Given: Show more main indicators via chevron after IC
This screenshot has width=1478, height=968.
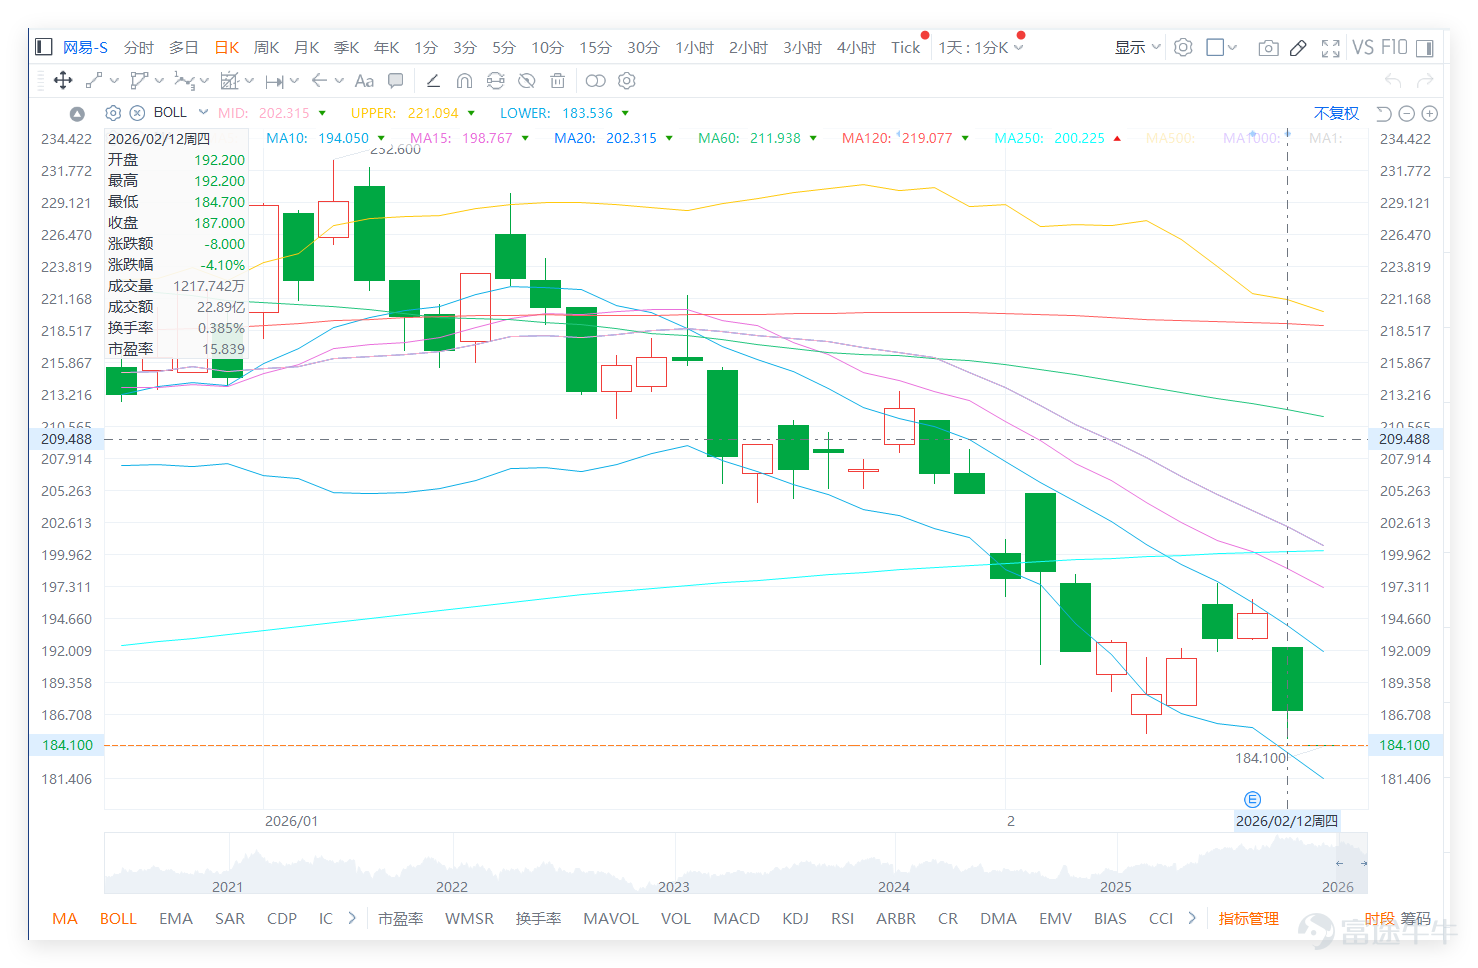Looking at the screenshot, I should point(352,918).
